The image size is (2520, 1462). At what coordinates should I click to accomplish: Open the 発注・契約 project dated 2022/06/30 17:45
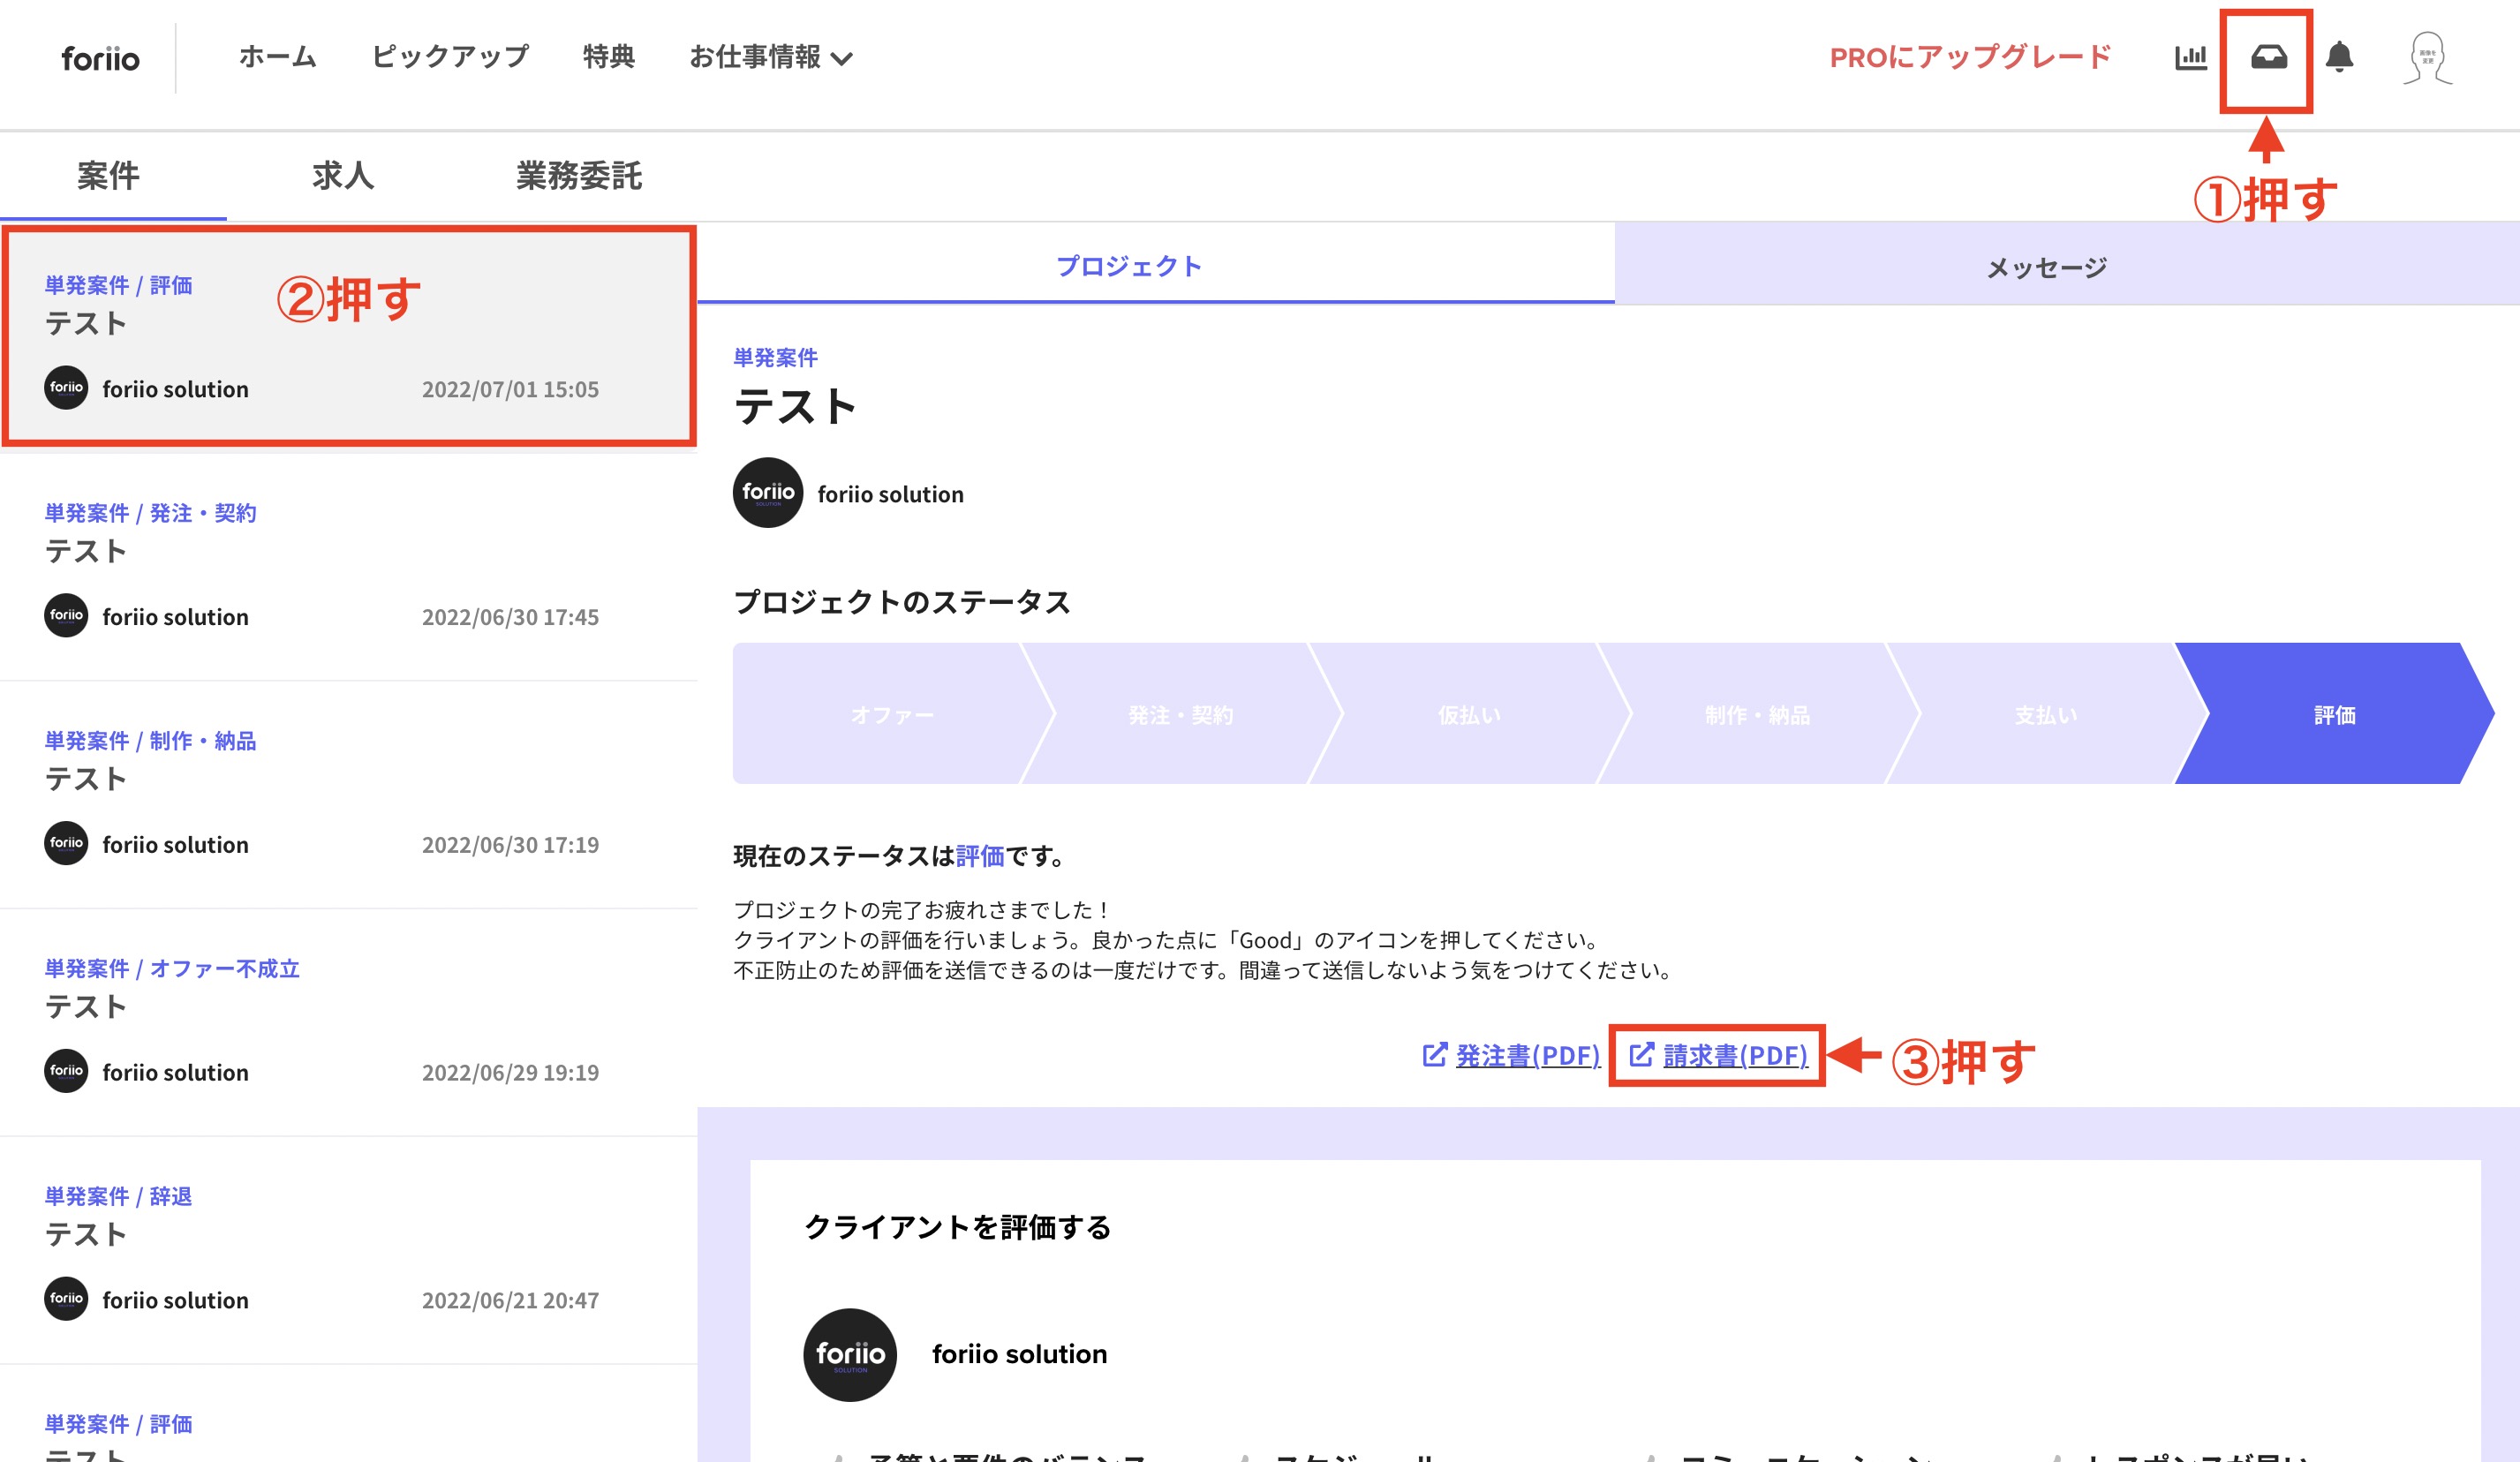pyautogui.click(x=349, y=567)
